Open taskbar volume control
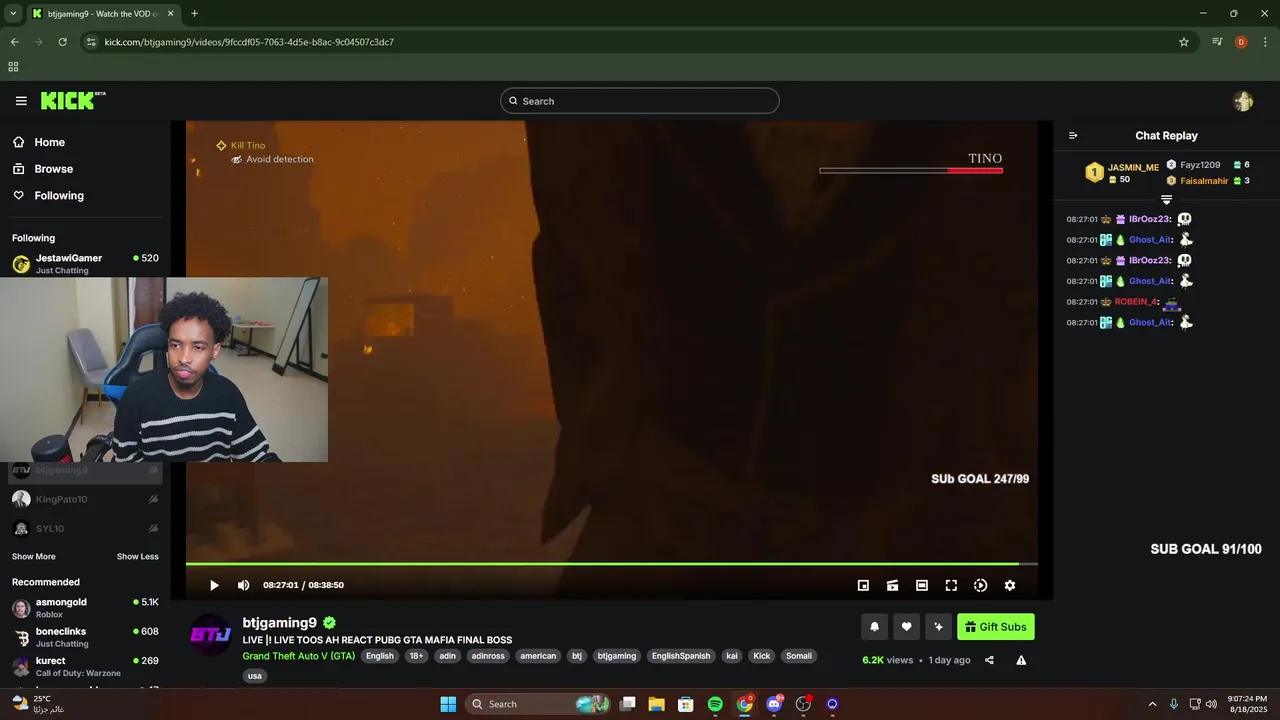The image size is (1280, 720). pyautogui.click(x=1213, y=704)
